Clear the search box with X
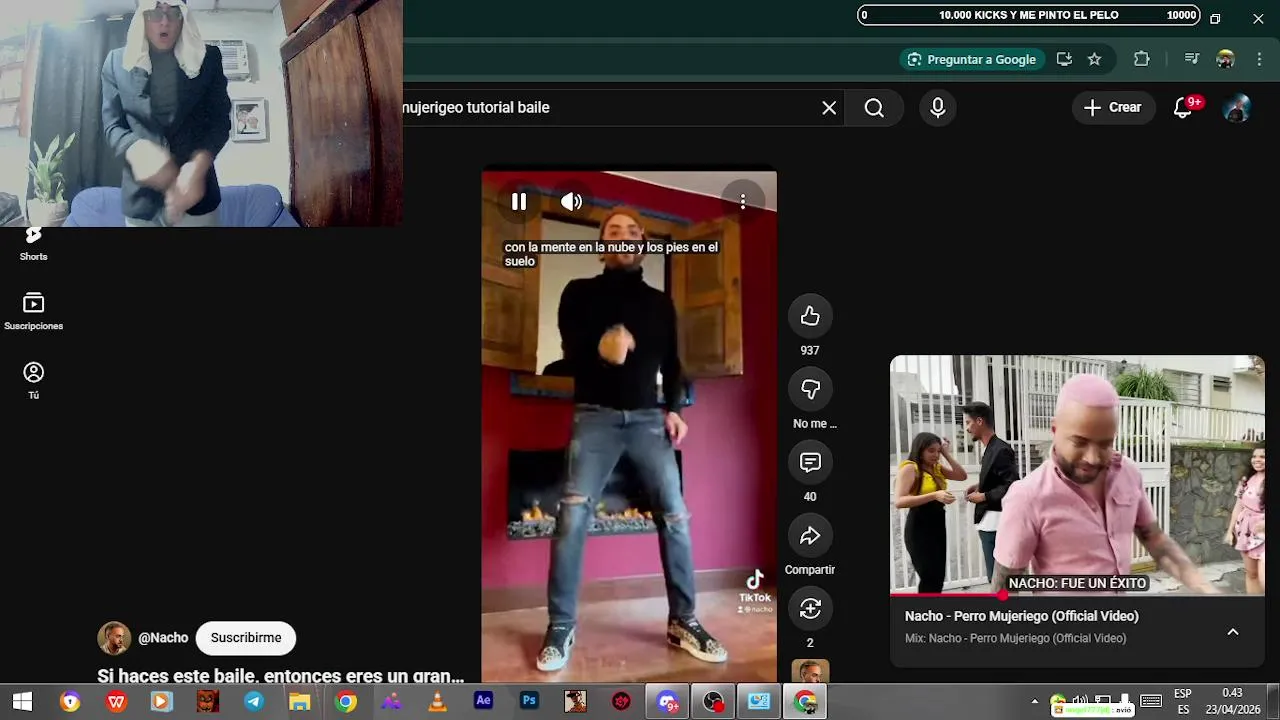This screenshot has height=720, width=1280. coord(829,108)
